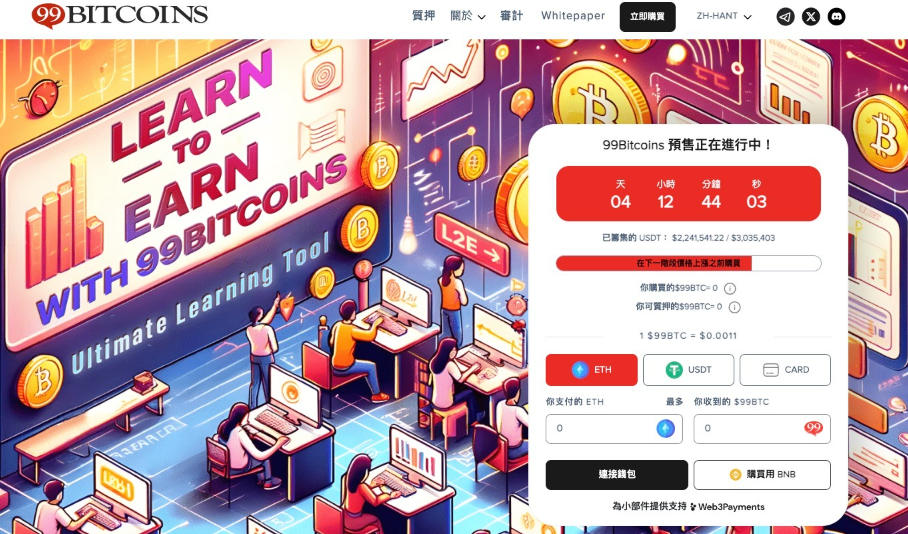Select ETH payment option
The image size is (908, 534).
point(591,370)
